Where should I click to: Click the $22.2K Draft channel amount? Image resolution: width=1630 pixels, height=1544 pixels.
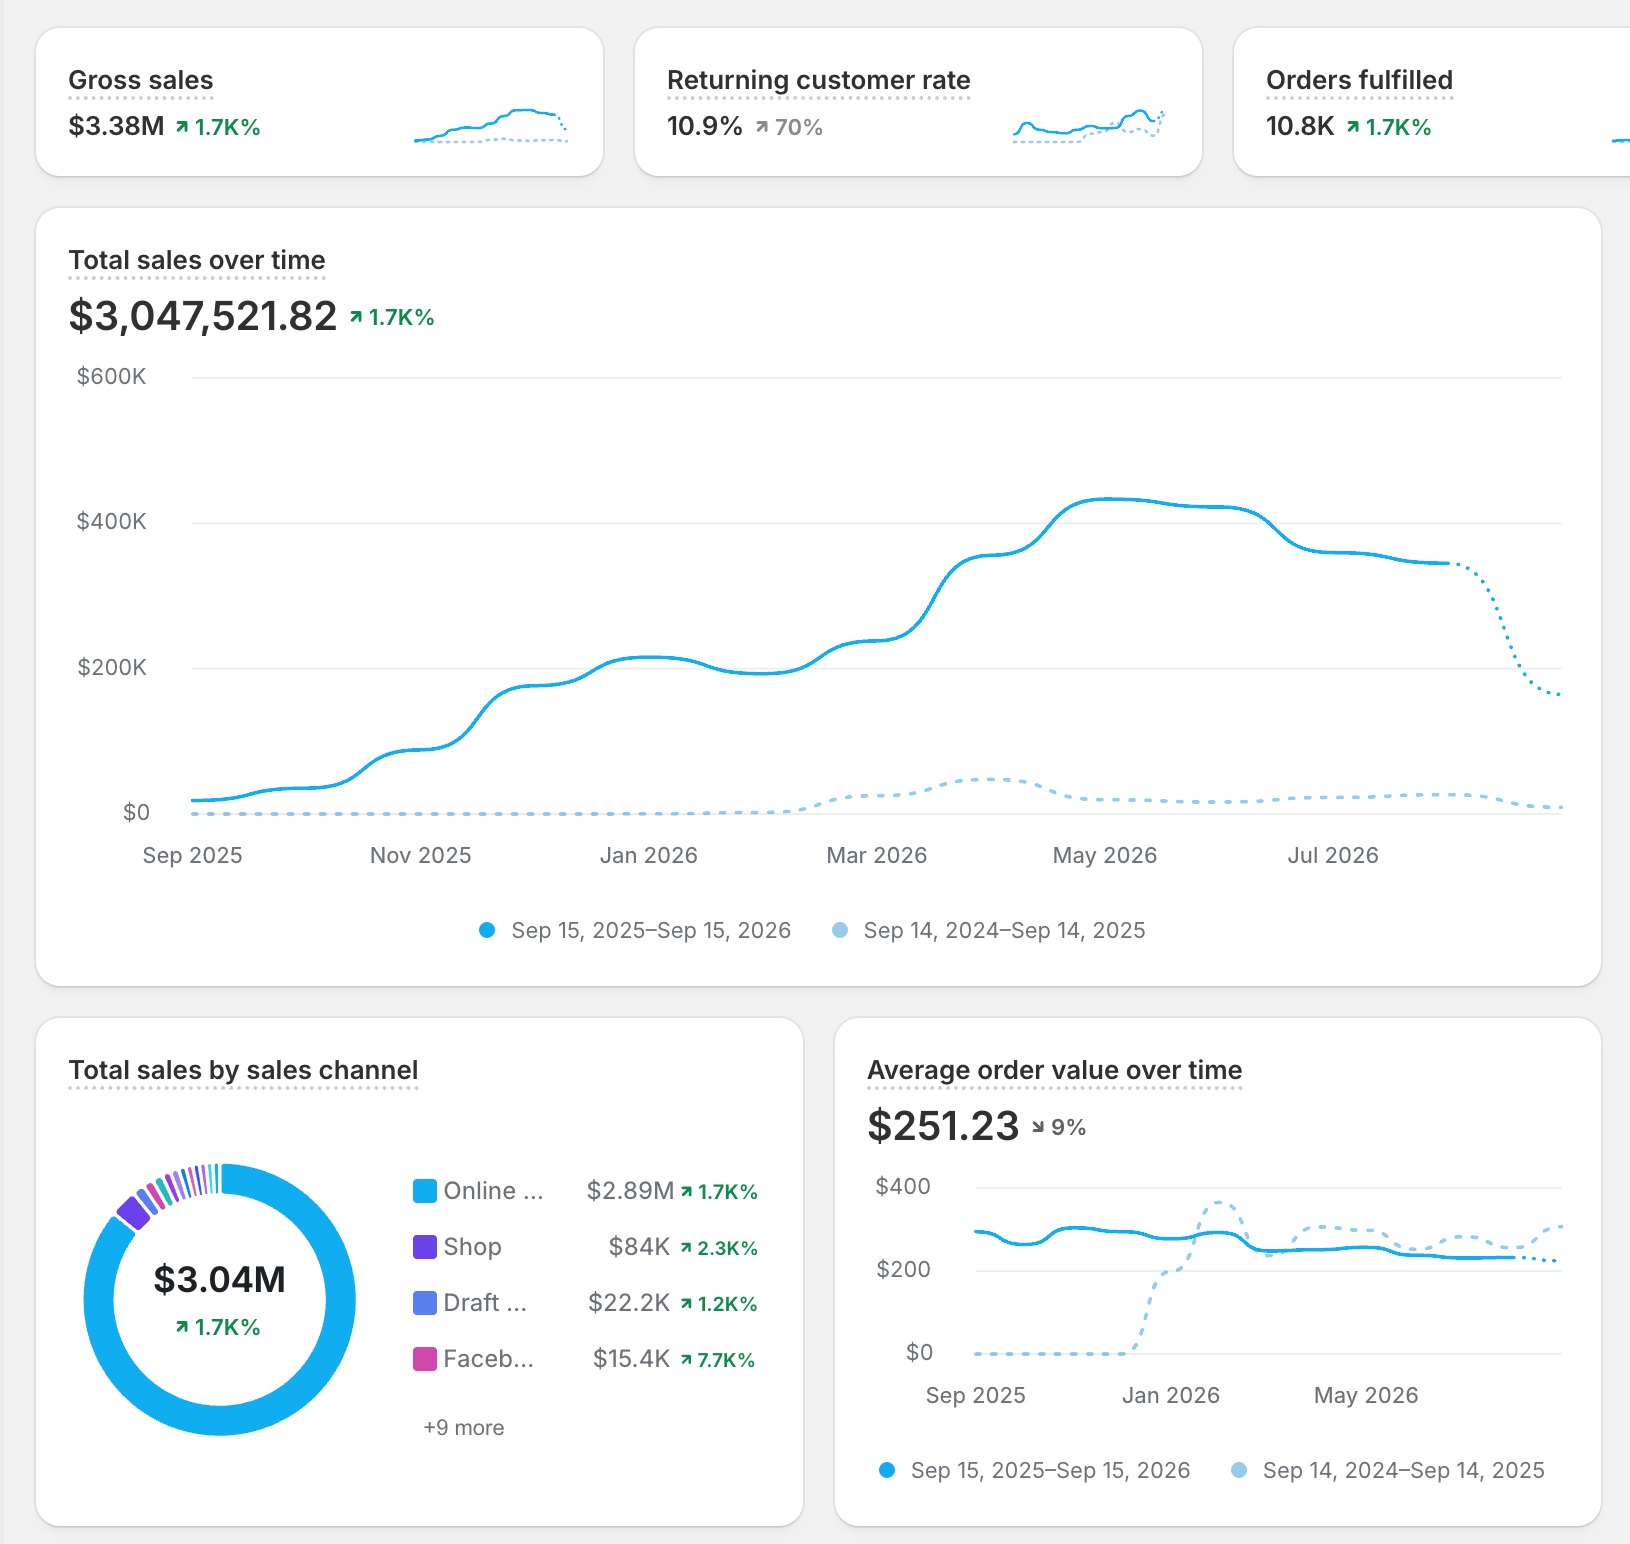629,1303
